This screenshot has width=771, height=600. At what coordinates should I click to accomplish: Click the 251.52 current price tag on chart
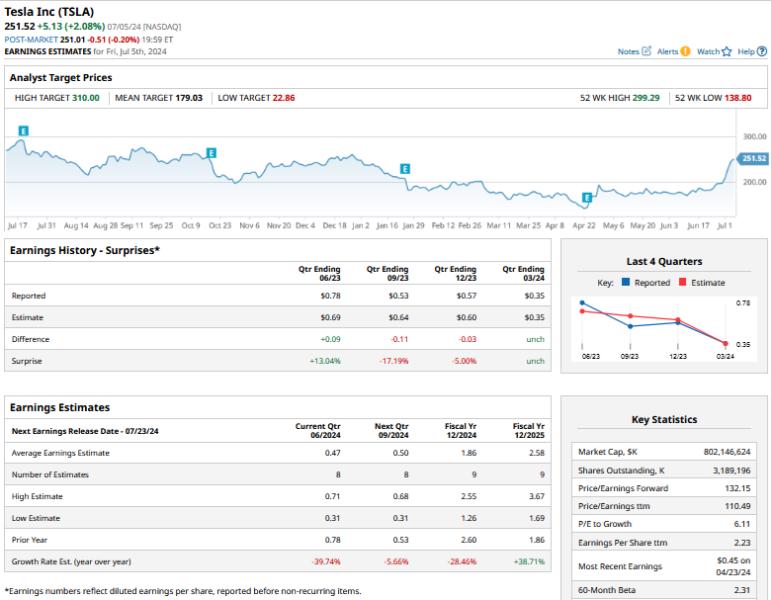click(753, 158)
